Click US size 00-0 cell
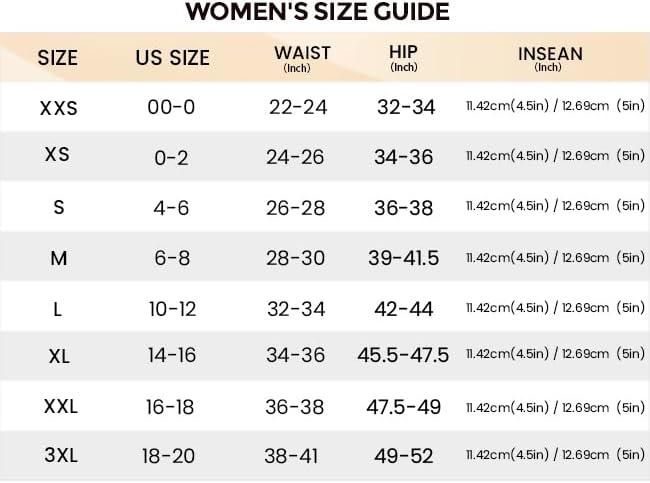This screenshot has height=483, width=650. [x=171, y=107]
